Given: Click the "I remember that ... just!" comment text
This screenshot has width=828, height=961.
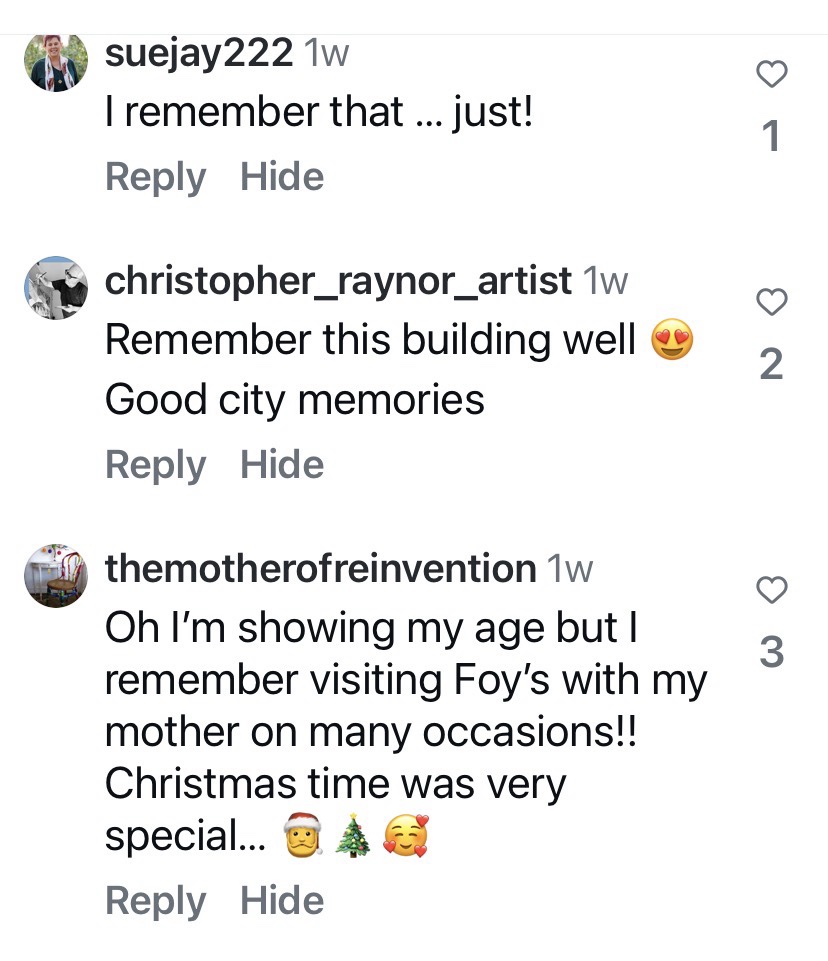Looking at the screenshot, I should [319, 114].
